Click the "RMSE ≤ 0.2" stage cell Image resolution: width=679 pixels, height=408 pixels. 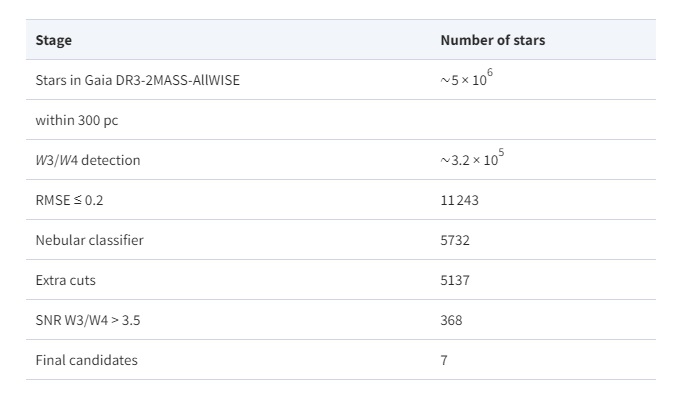tap(69, 200)
